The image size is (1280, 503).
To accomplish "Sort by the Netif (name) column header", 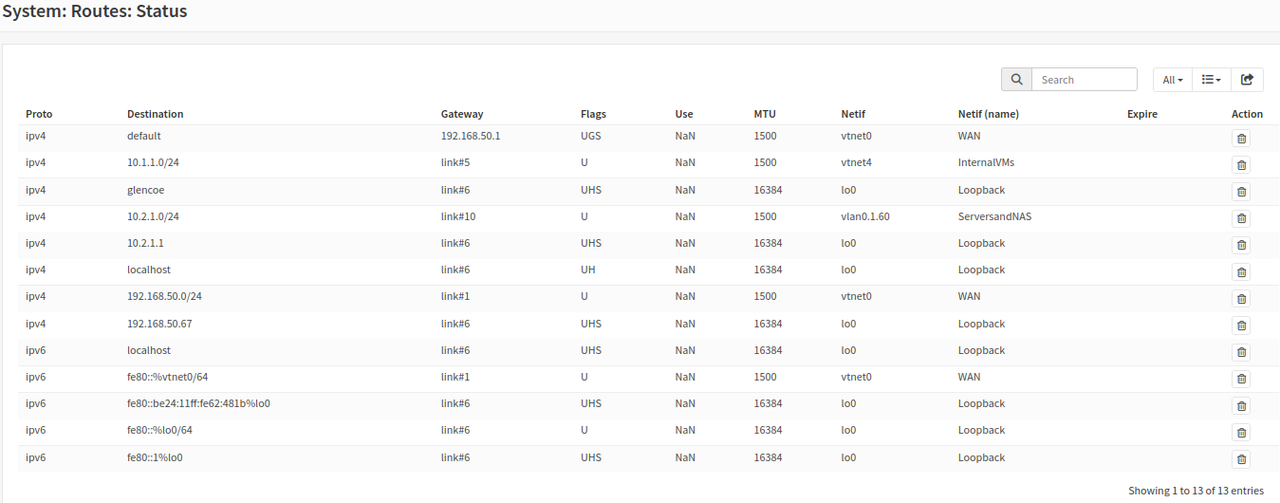I will tap(988, 114).
